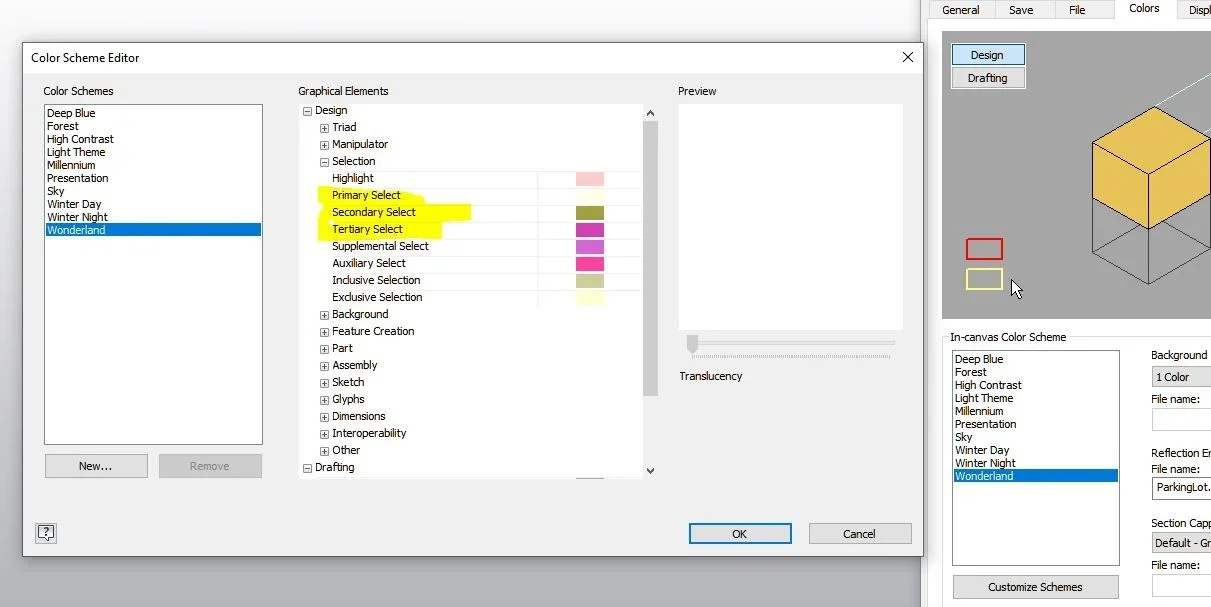Screen dimensions: 1211x607
Task: Select Light Theme in Color Schemes list
Action: click(x=153, y=152)
